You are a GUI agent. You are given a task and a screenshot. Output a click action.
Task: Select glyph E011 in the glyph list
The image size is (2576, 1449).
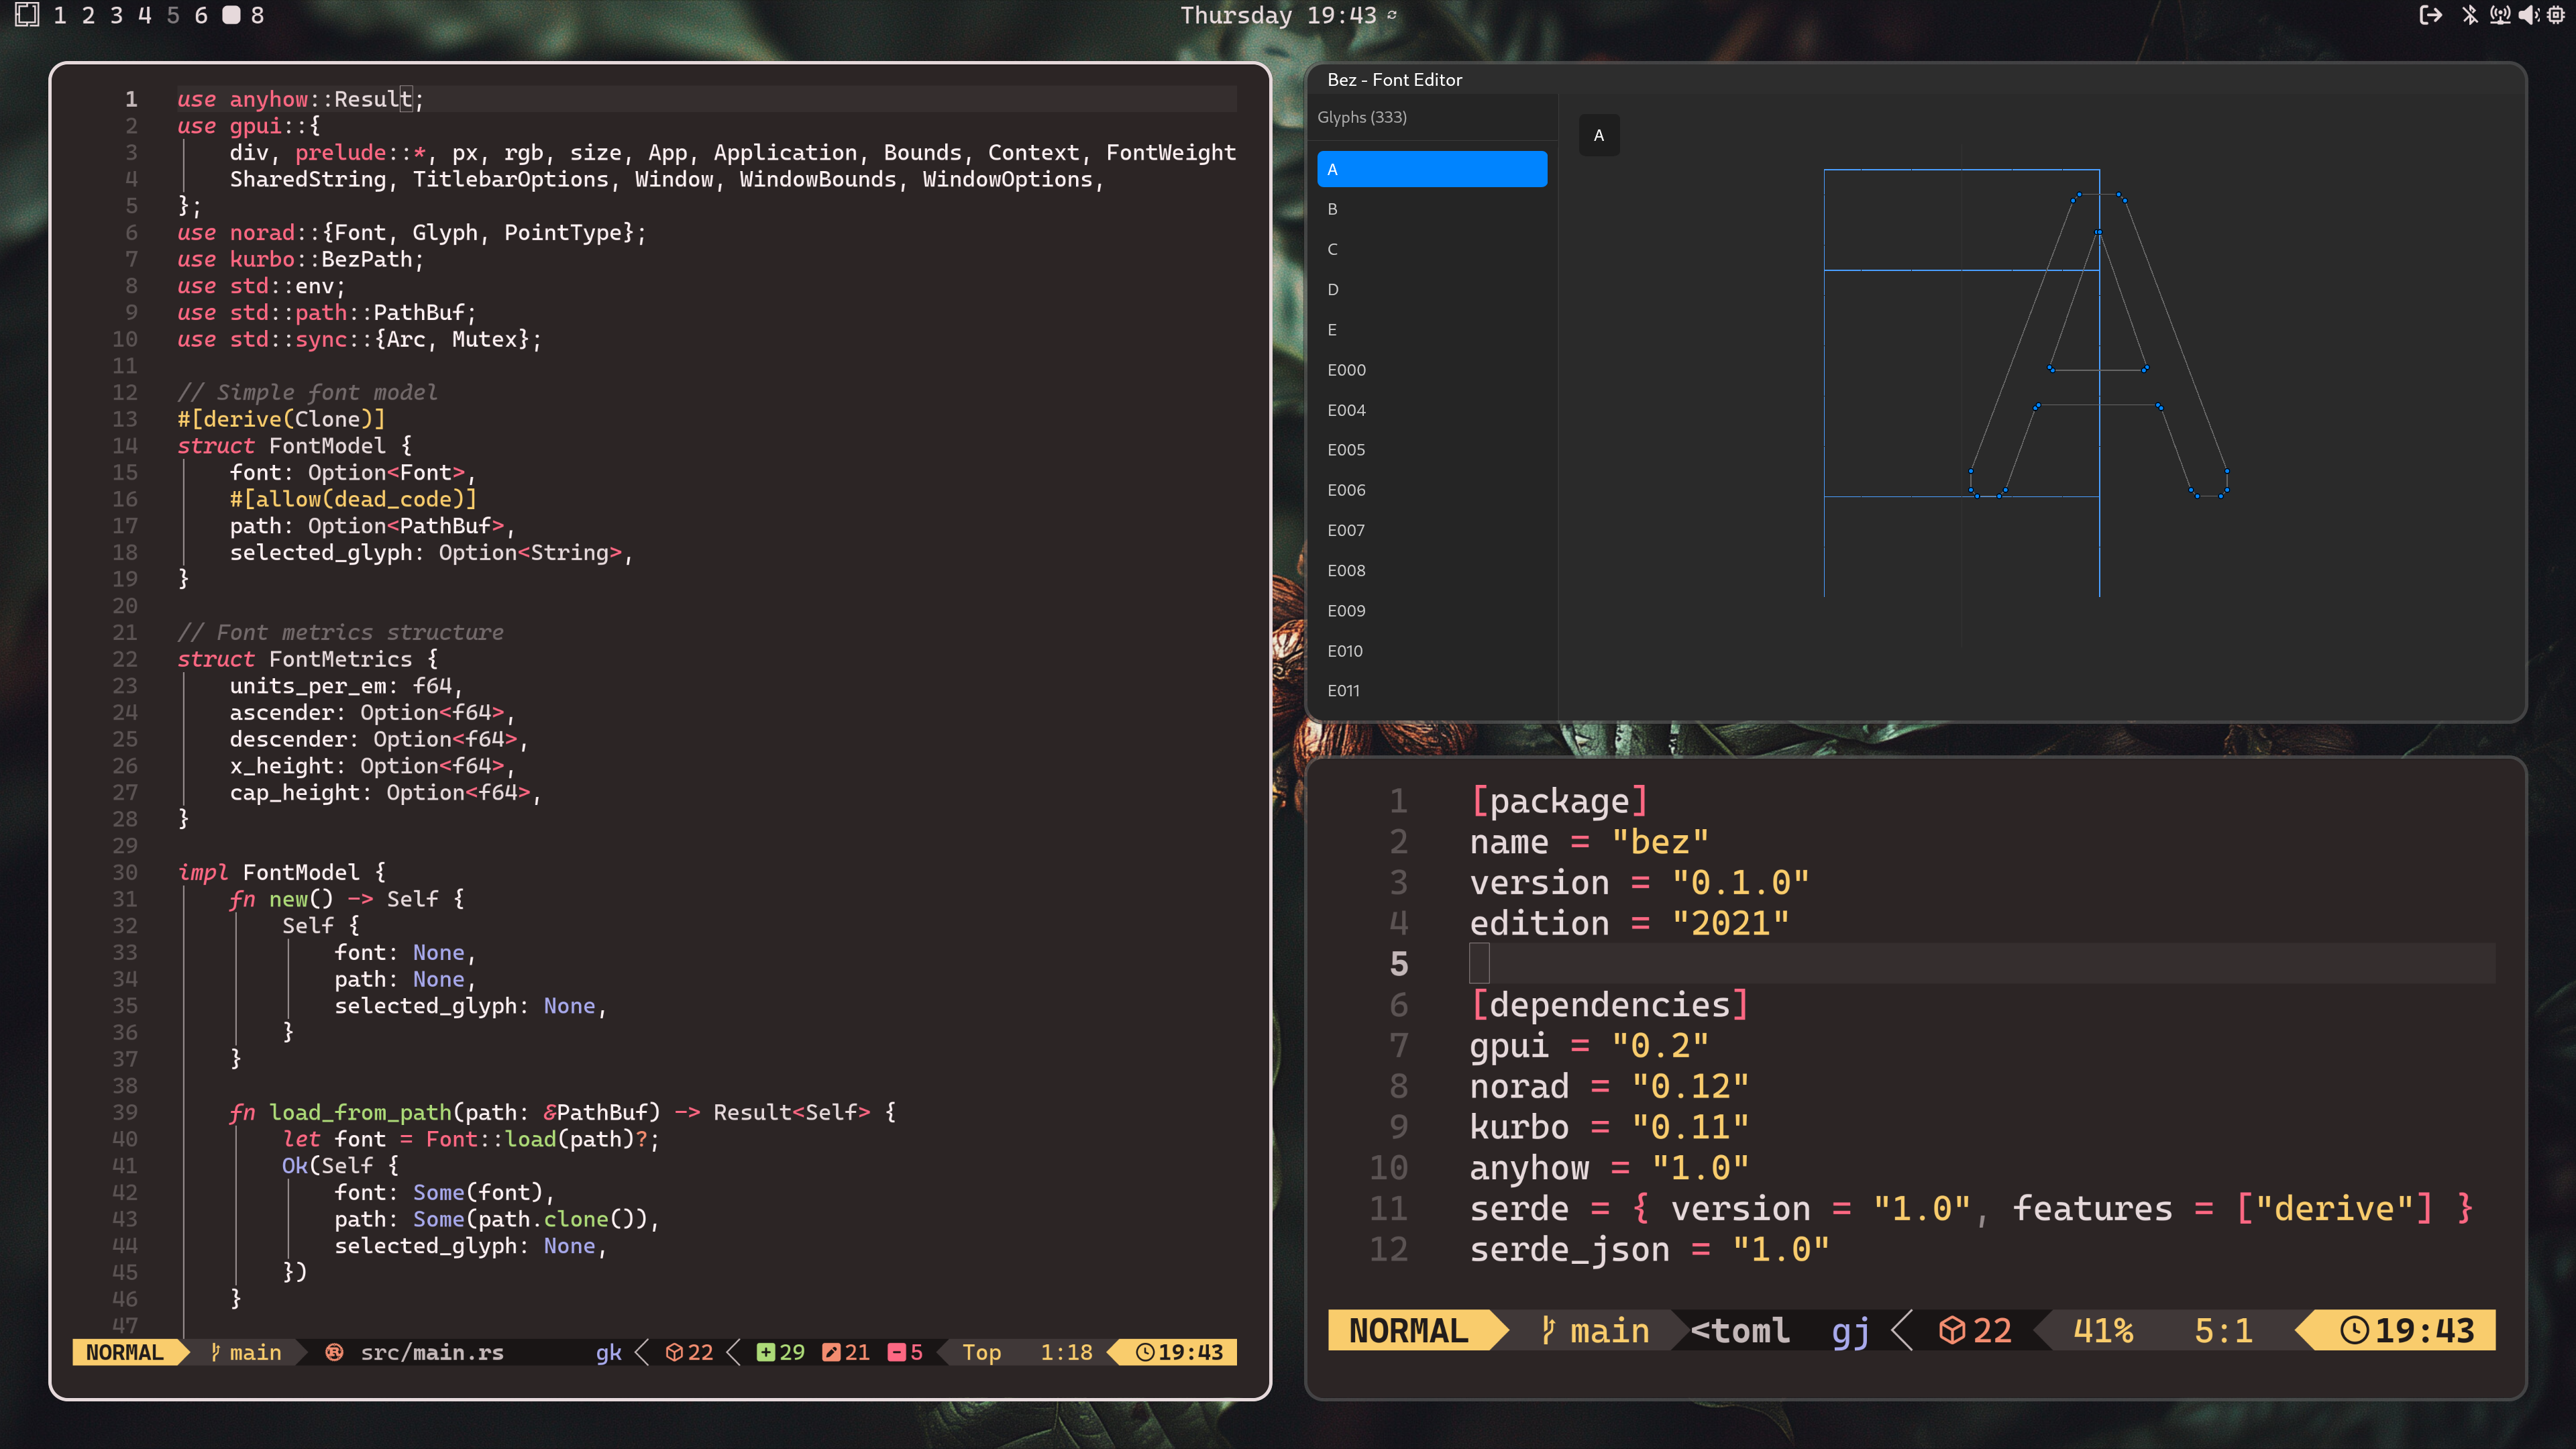[1343, 691]
